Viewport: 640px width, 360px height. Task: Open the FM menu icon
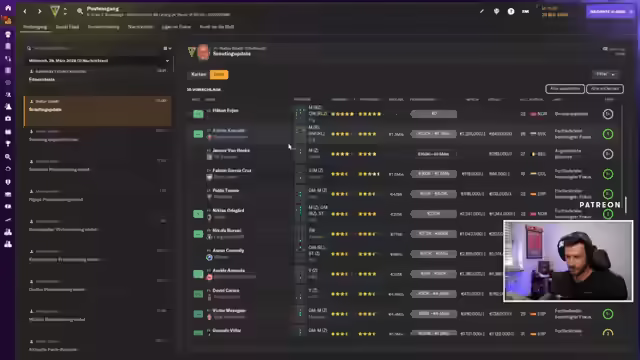tap(525, 11)
